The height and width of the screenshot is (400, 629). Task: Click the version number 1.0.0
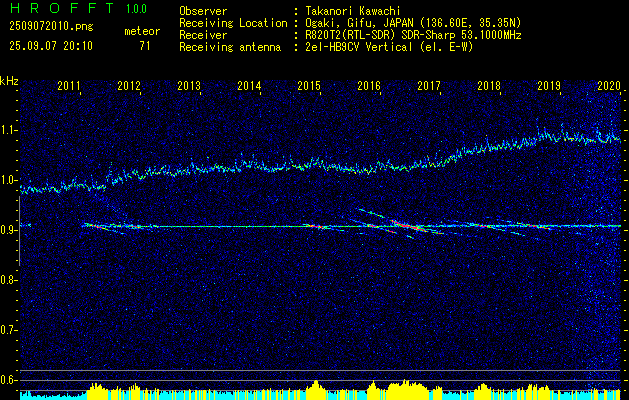pos(136,8)
